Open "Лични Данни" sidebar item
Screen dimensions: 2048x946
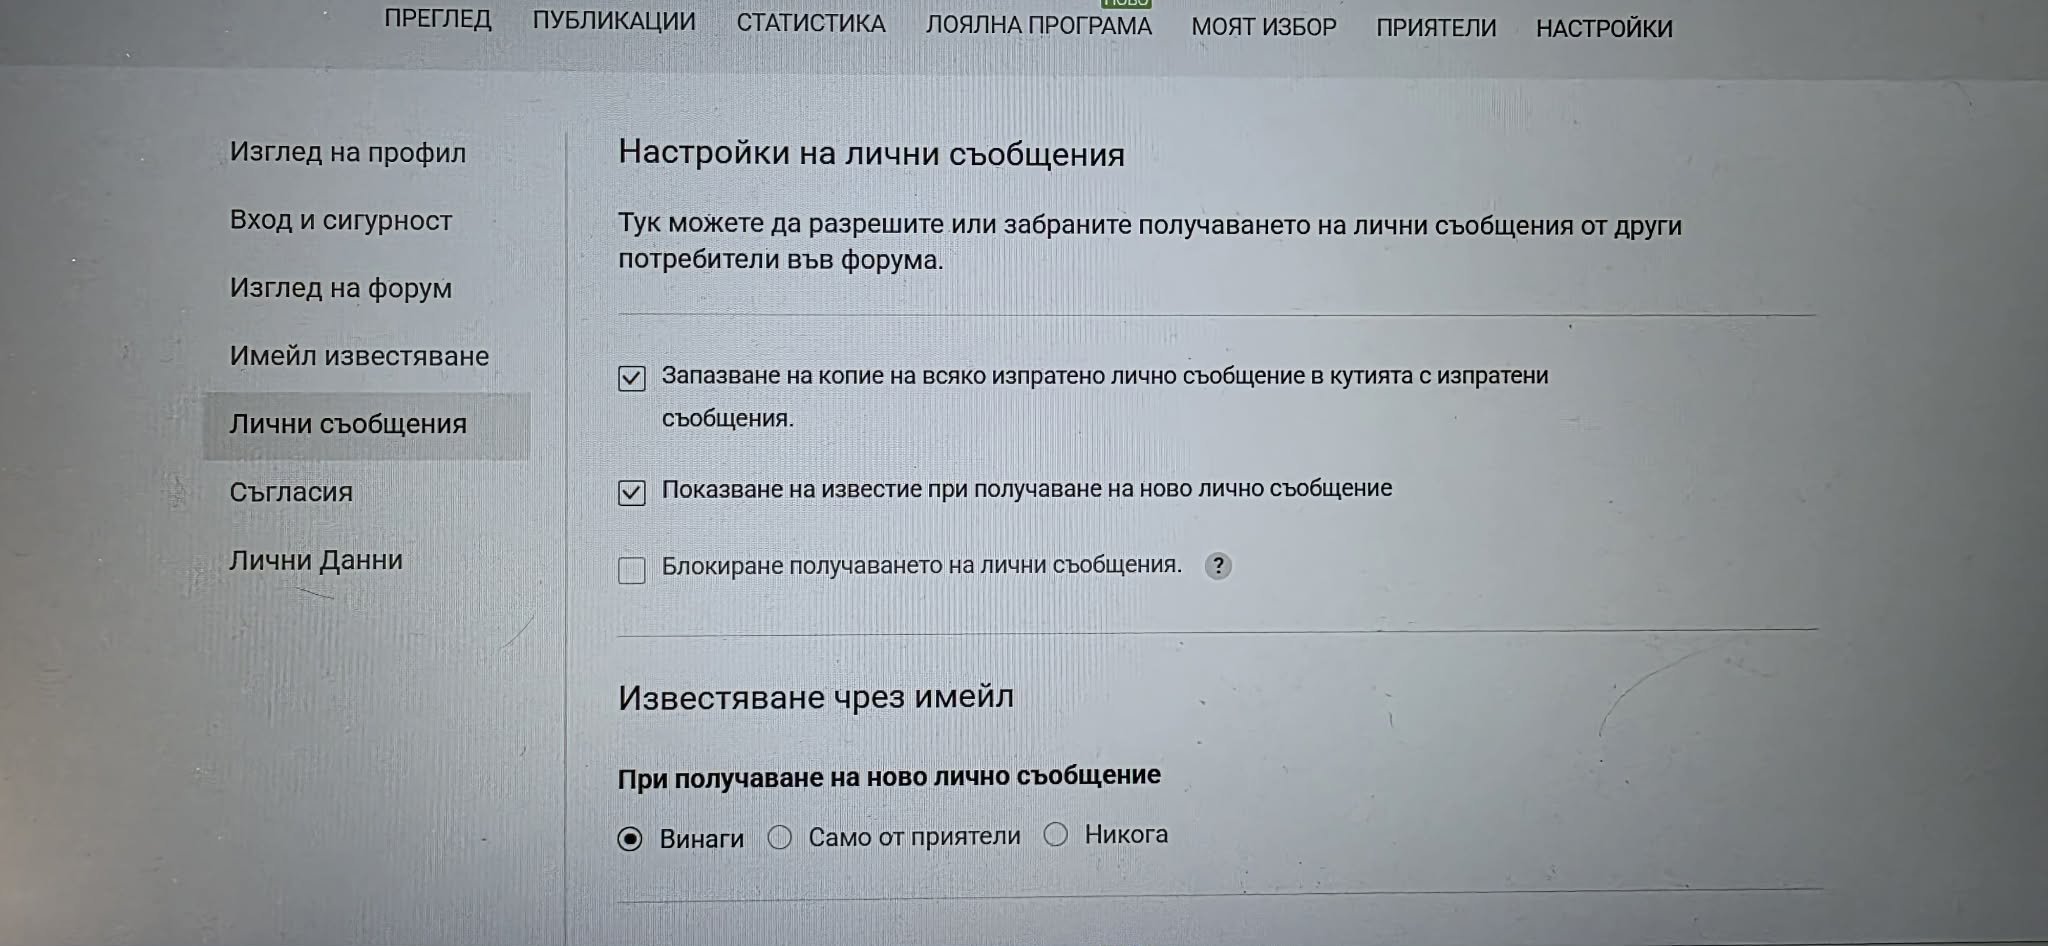point(316,560)
